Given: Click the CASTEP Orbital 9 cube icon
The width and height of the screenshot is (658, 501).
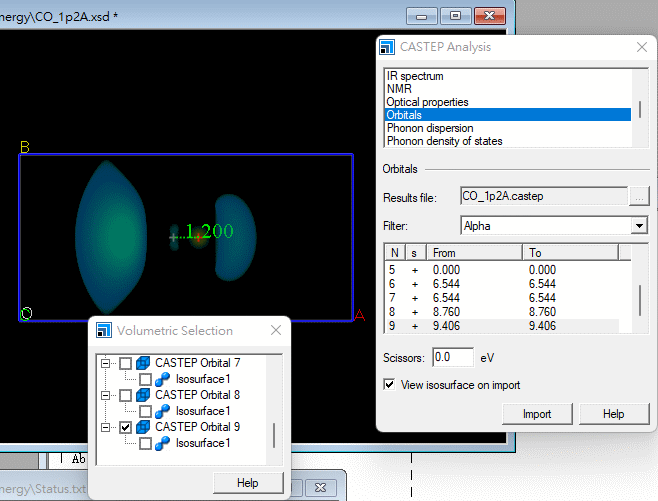Looking at the screenshot, I should (143, 427).
